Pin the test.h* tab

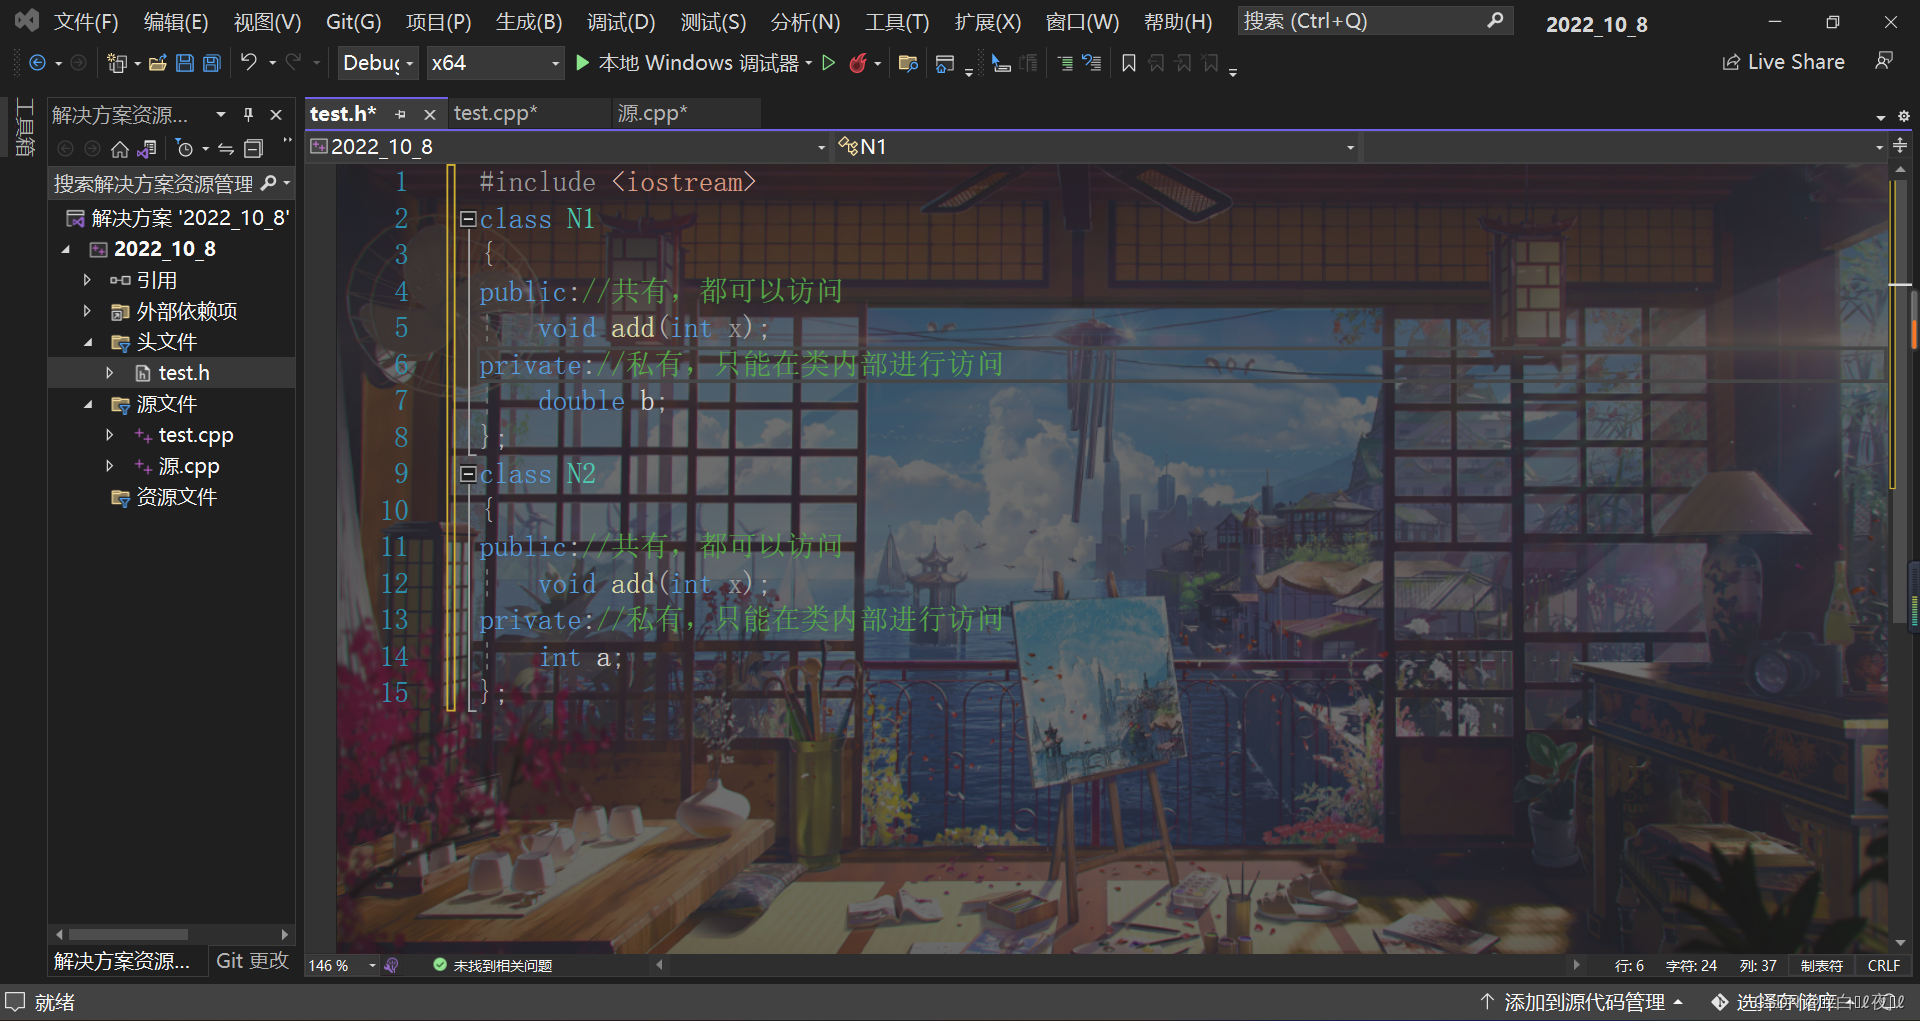click(x=401, y=115)
